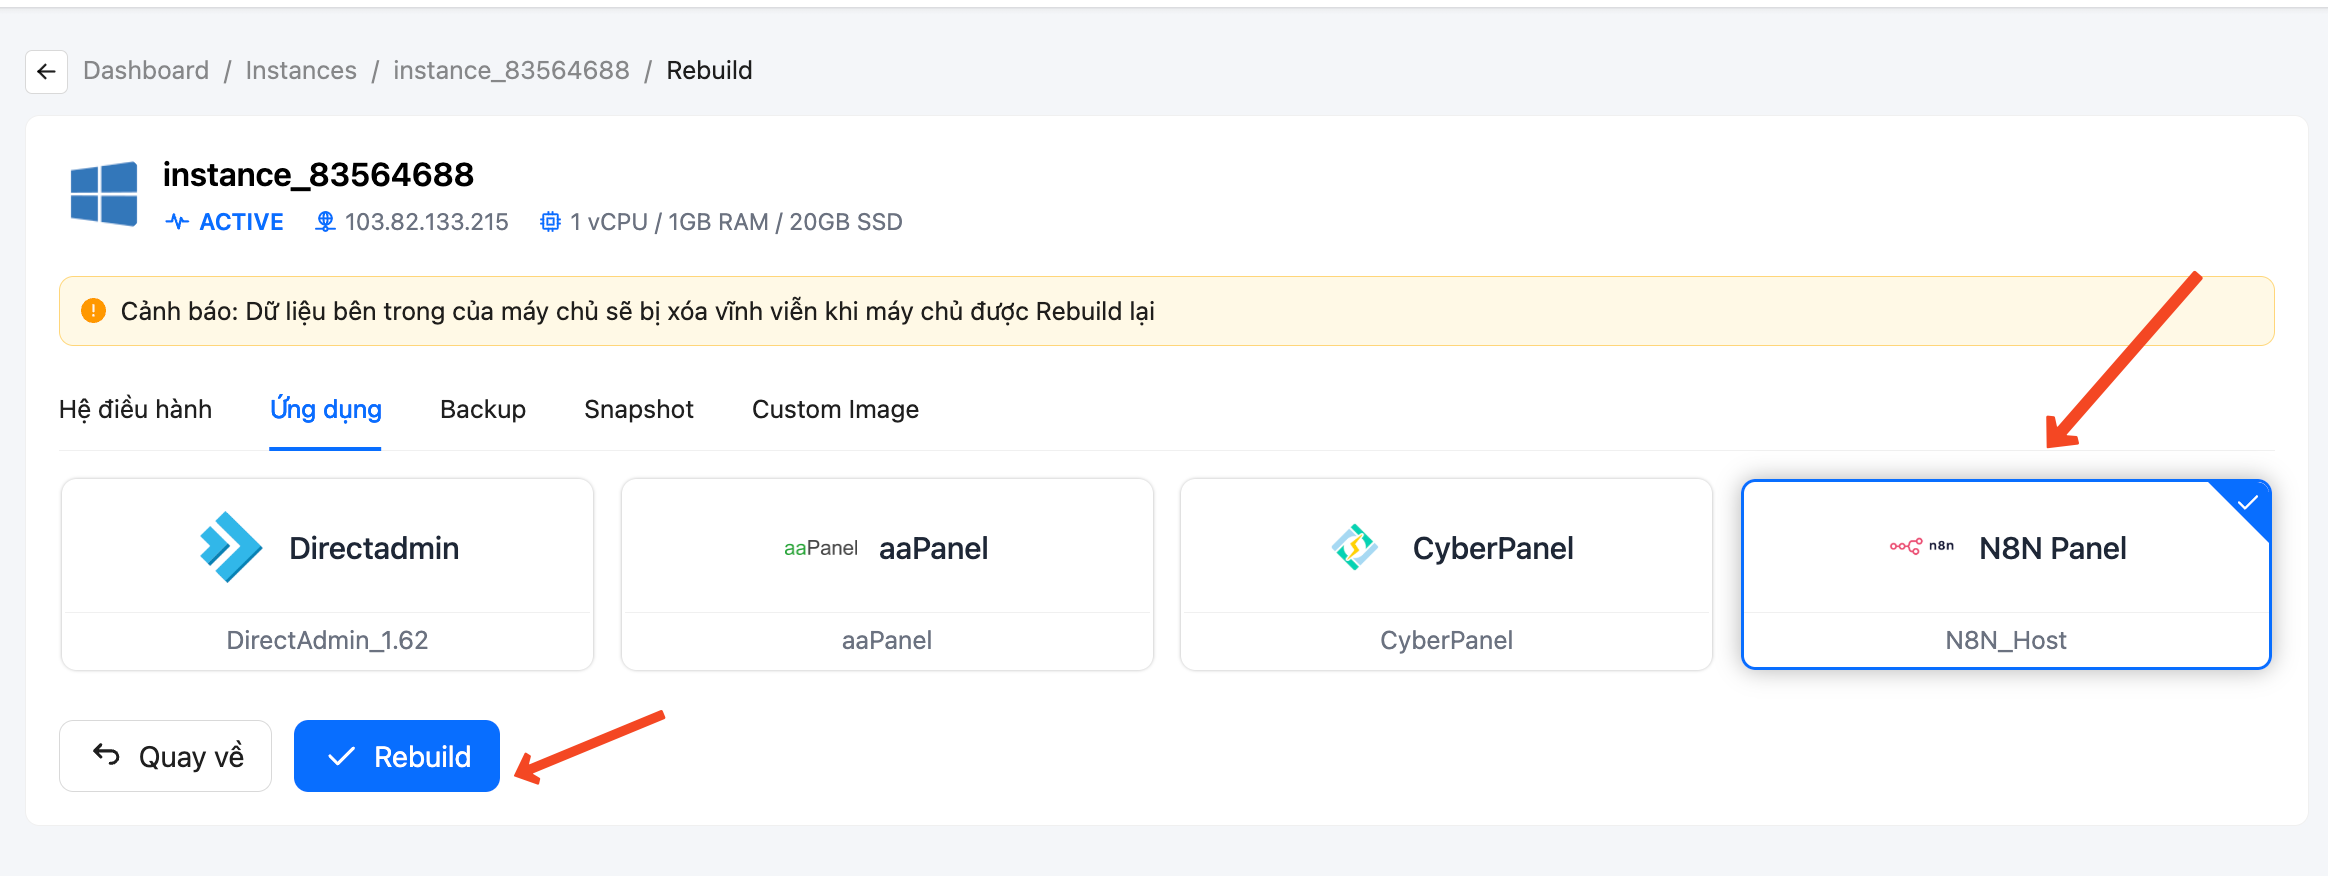The width and height of the screenshot is (2328, 876).
Task: Click the aaPanel version label
Action: [887, 640]
